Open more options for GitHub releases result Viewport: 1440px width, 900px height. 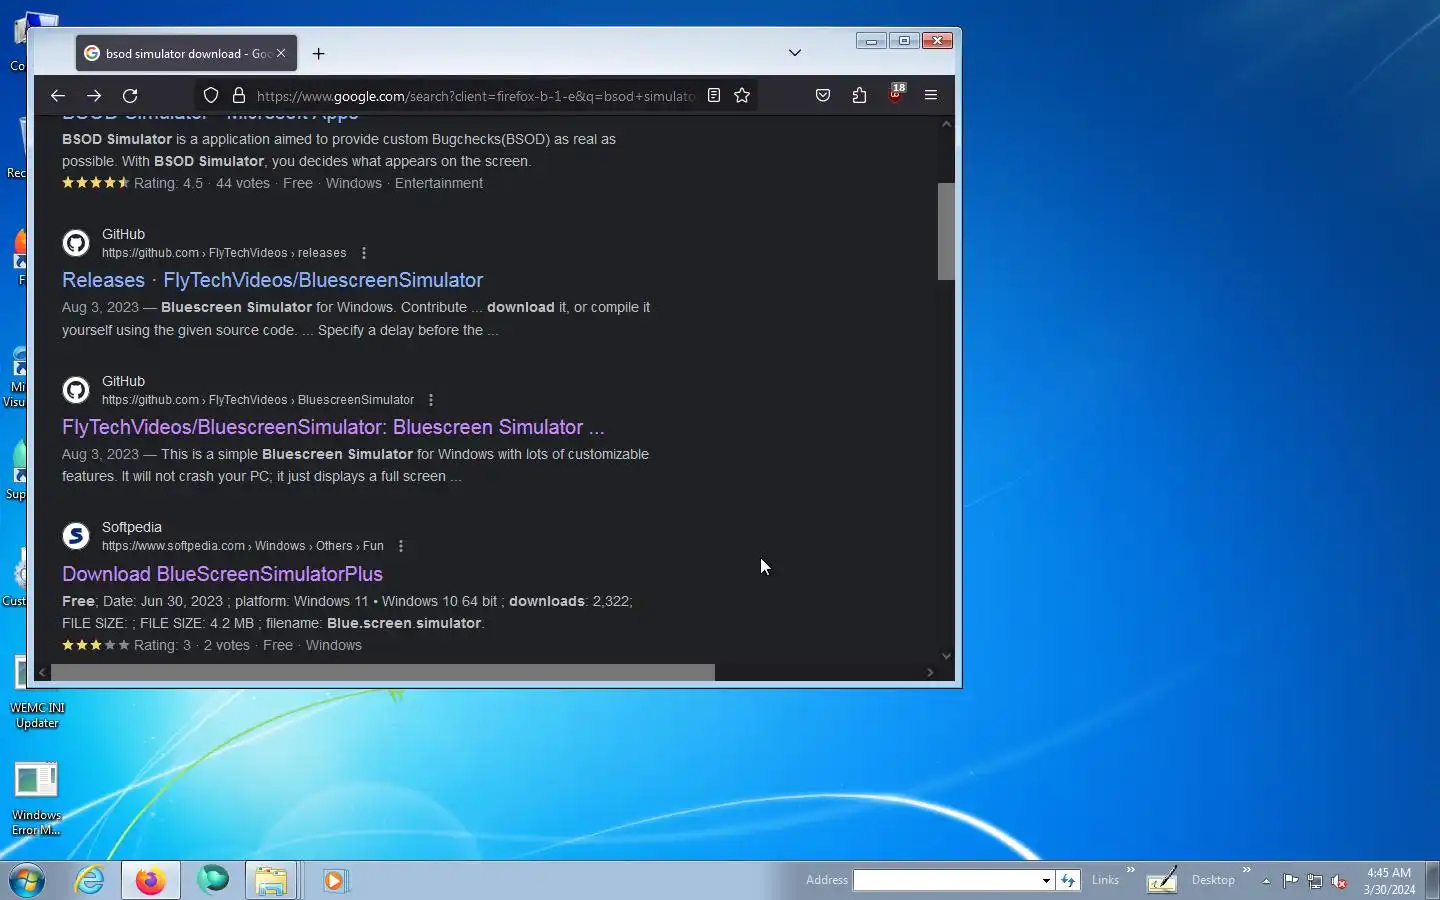[x=364, y=253]
